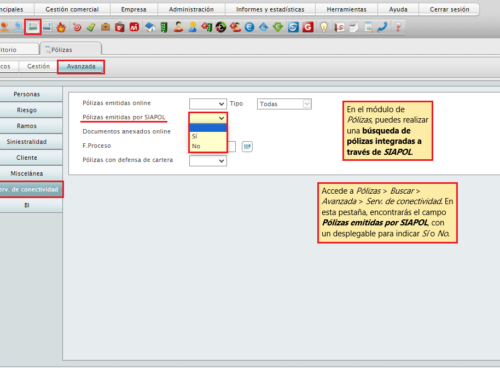Choose the blank highlighted option in SIAPOL list
Viewport: 500px width, 383px height.
(208, 128)
